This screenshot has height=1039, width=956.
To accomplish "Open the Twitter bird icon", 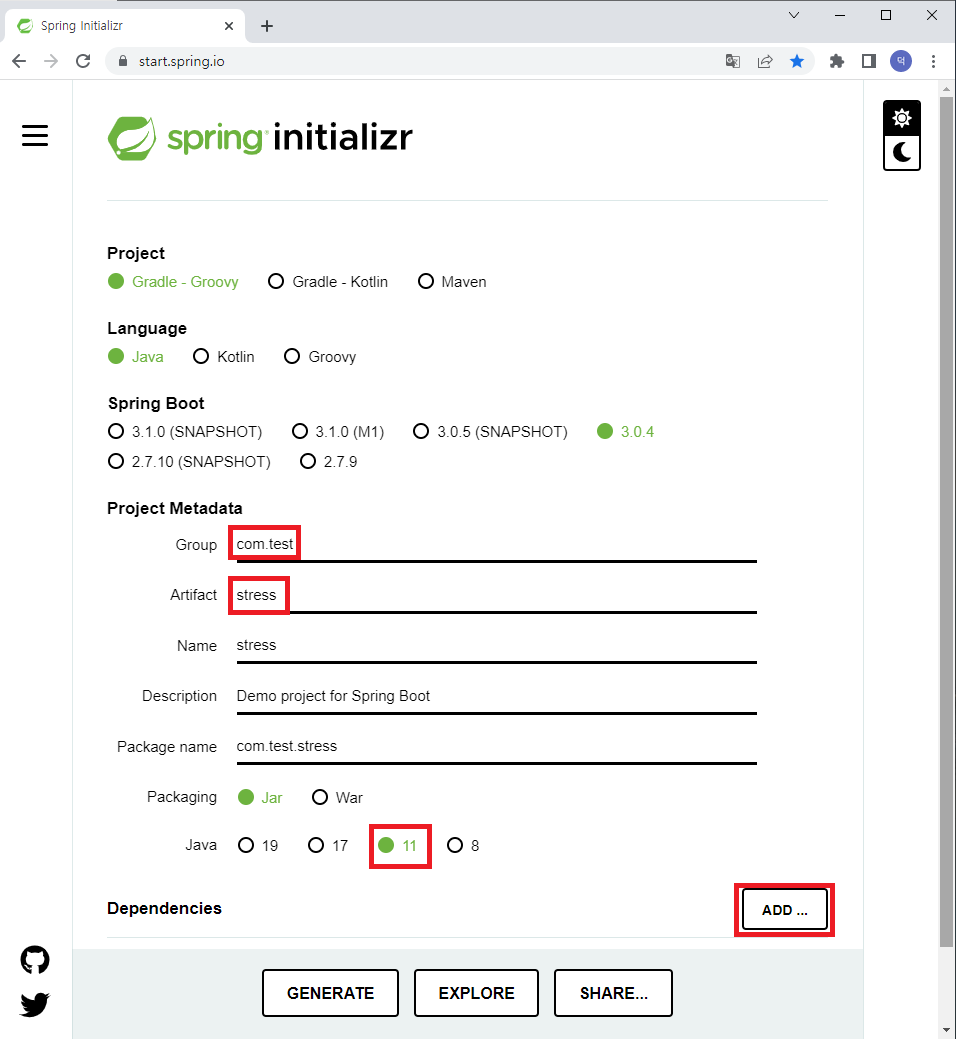I will (35, 1004).
